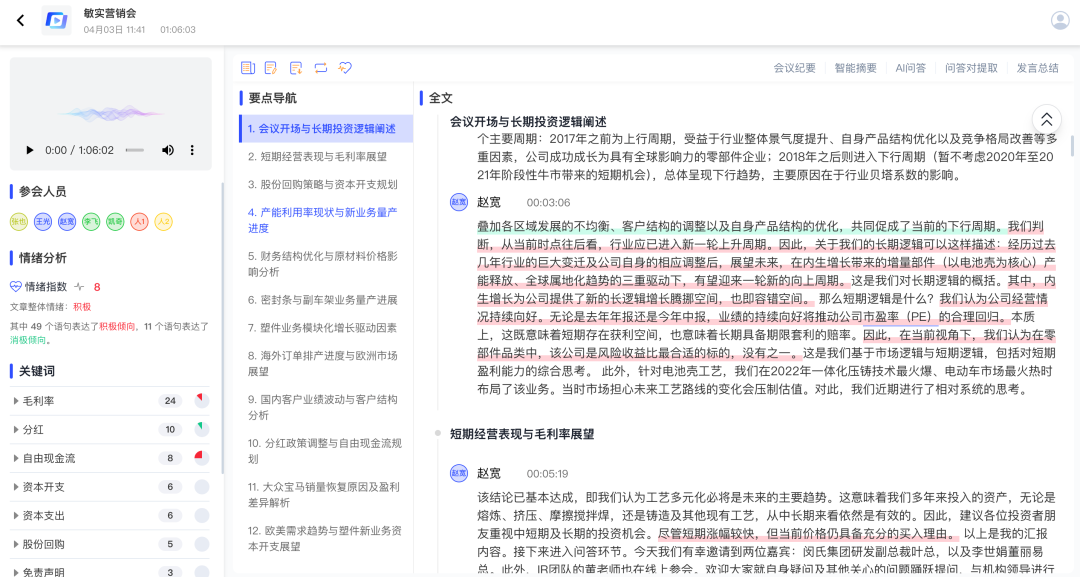
Task: Toggle participant 王光 speaker filter
Action: 43,222
